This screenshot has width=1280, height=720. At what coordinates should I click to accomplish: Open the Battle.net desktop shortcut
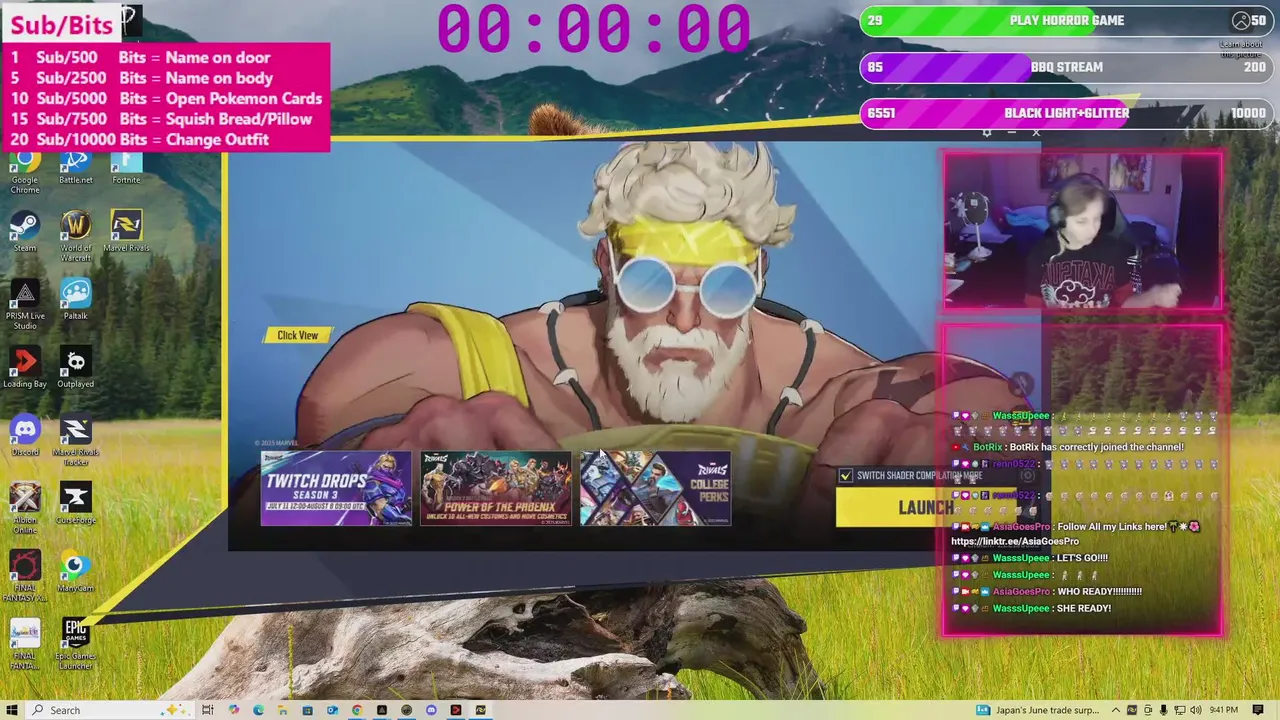click(75, 168)
